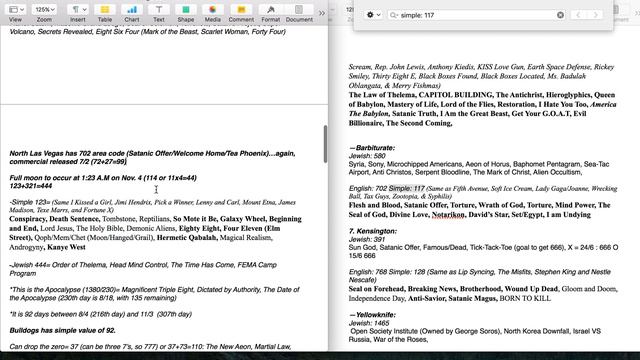
Task: Open the Media browser icon
Action: [x=213, y=9]
